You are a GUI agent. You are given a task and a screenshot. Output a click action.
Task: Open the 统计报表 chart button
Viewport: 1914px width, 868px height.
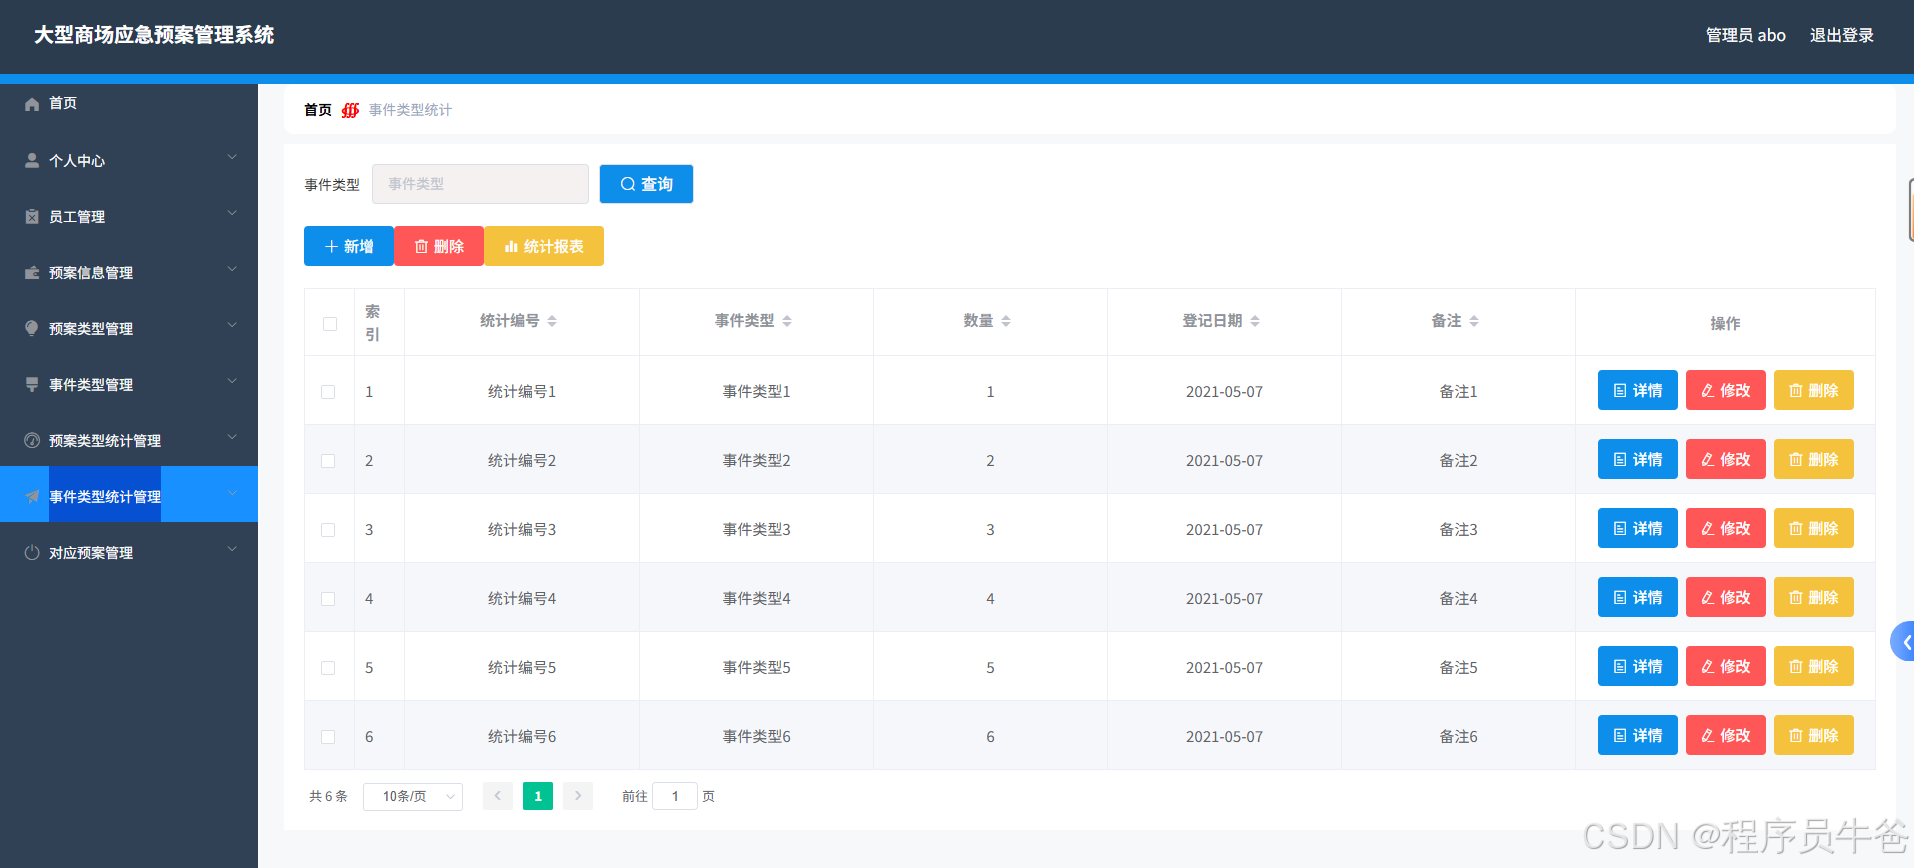point(544,246)
